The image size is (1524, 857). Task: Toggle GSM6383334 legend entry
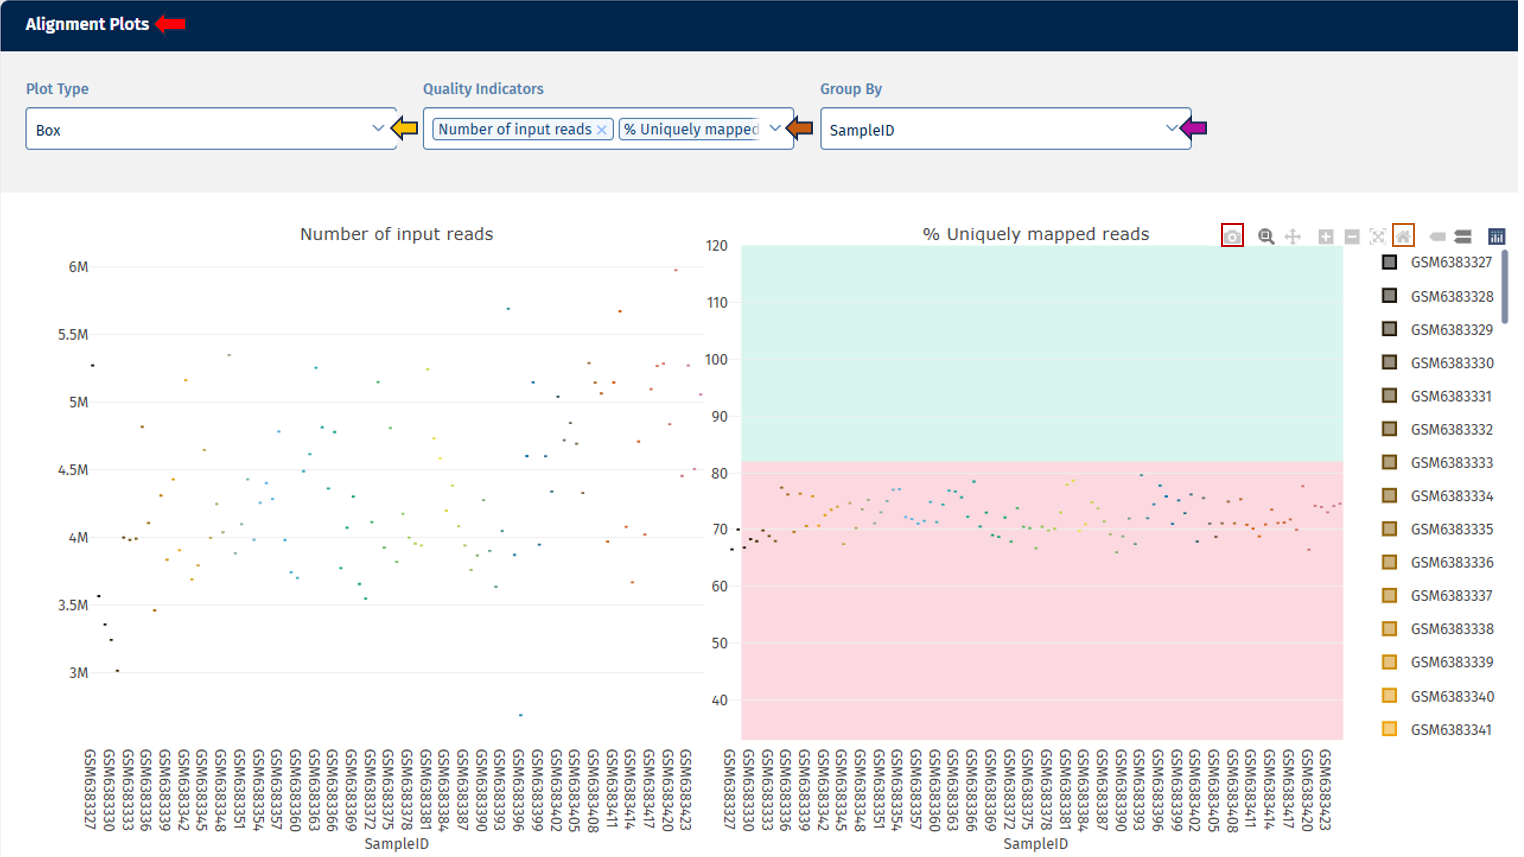pyautogui.click(x=1450, y=496)
